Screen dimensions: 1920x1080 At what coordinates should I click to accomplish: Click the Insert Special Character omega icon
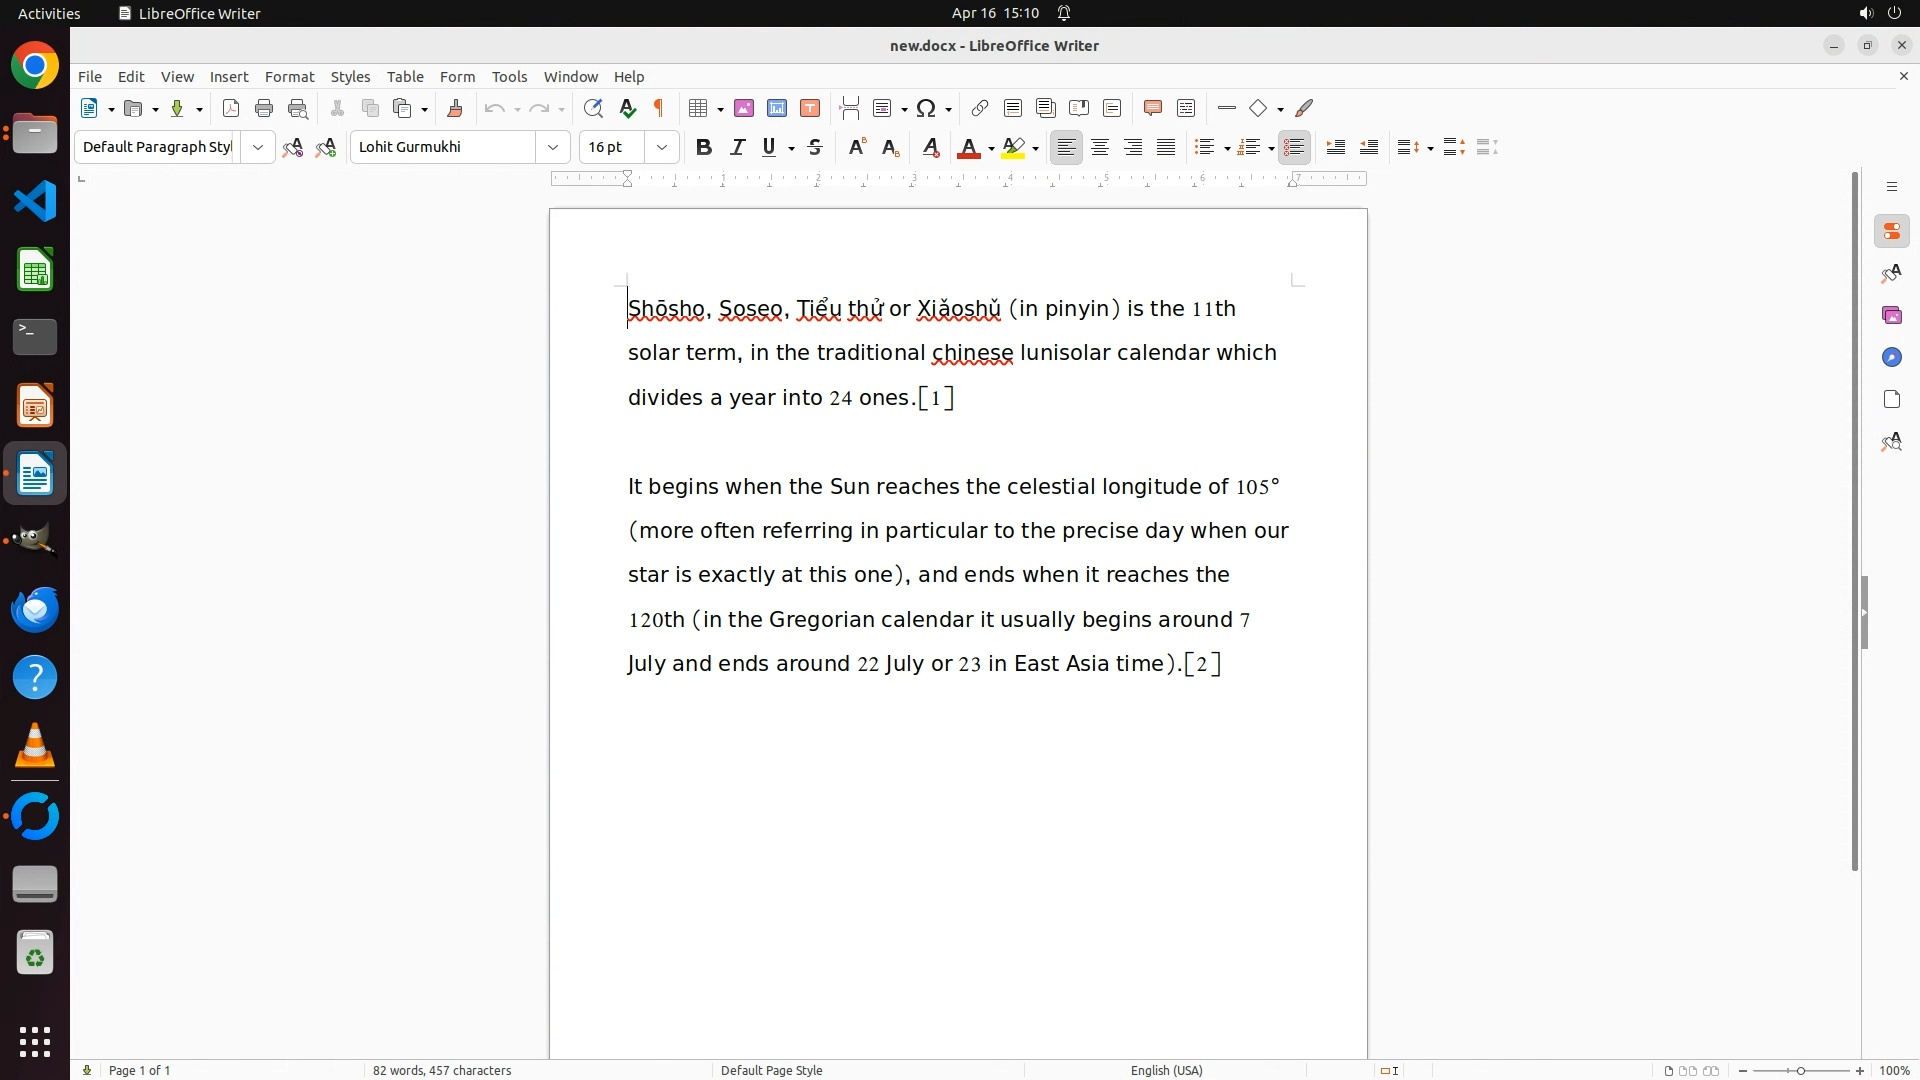[x=926, y=108]
